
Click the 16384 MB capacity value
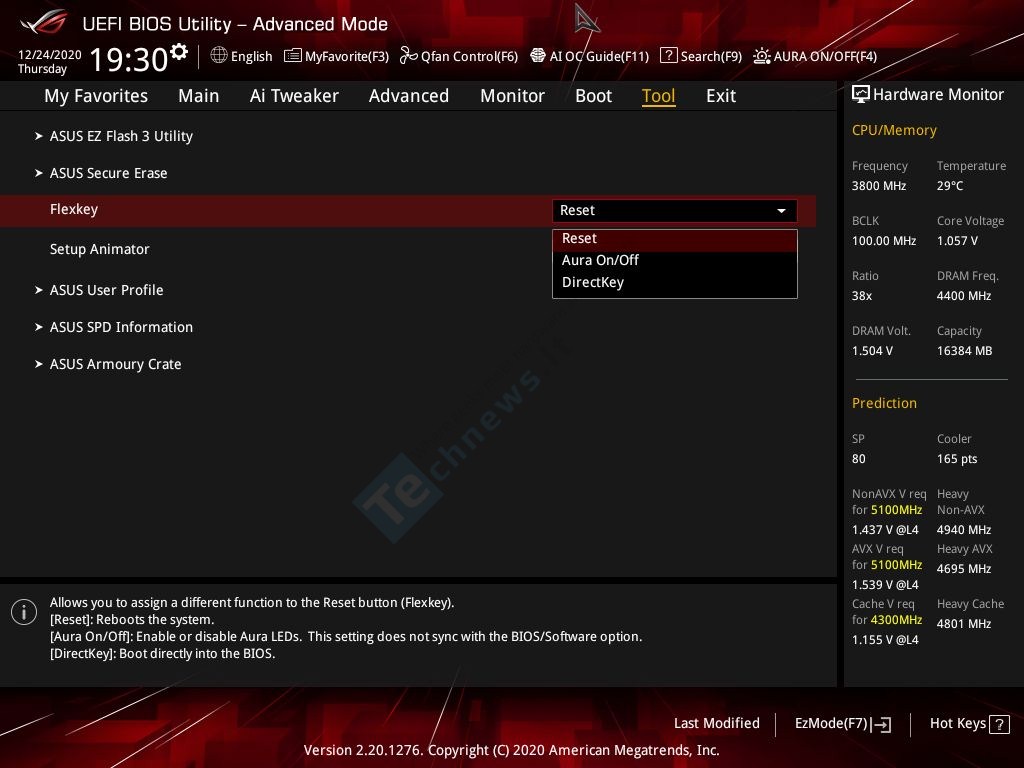tap(965, 351)
